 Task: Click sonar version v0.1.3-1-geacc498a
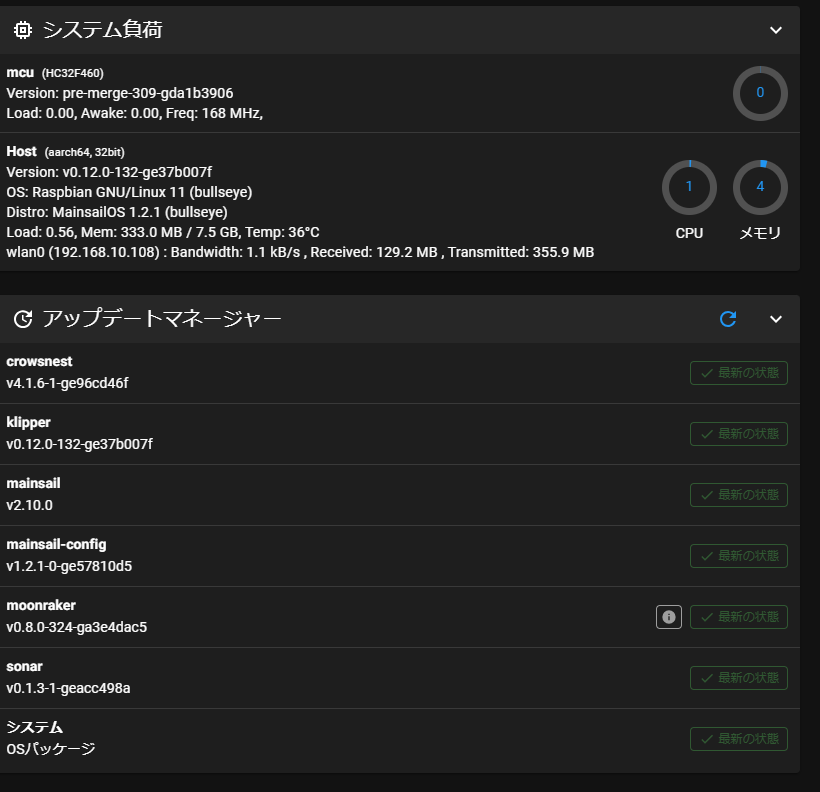68,688
